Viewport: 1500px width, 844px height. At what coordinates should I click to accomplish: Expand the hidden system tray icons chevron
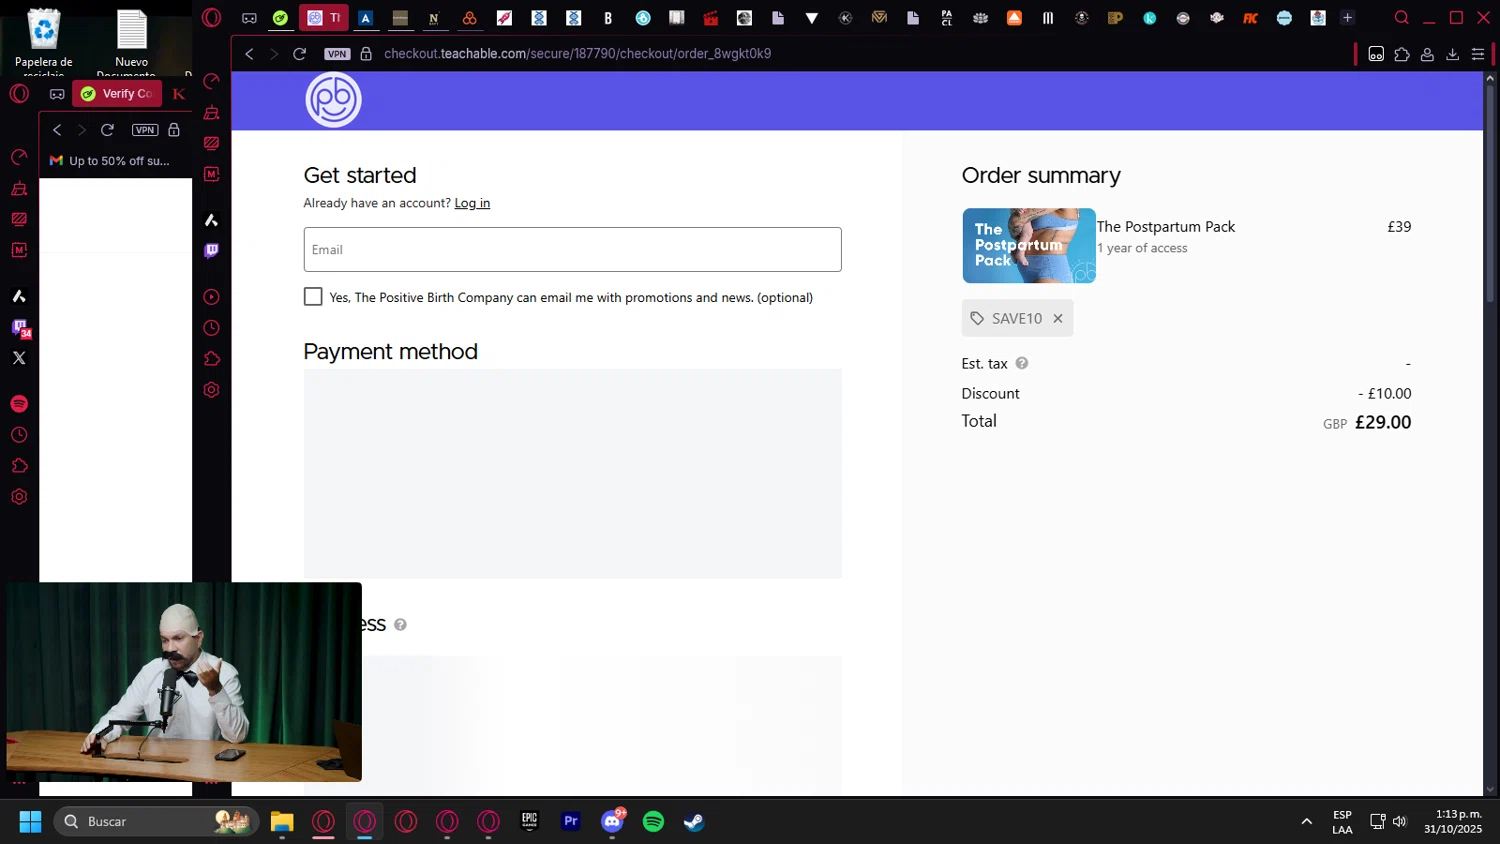click(x=1306, y=822)
